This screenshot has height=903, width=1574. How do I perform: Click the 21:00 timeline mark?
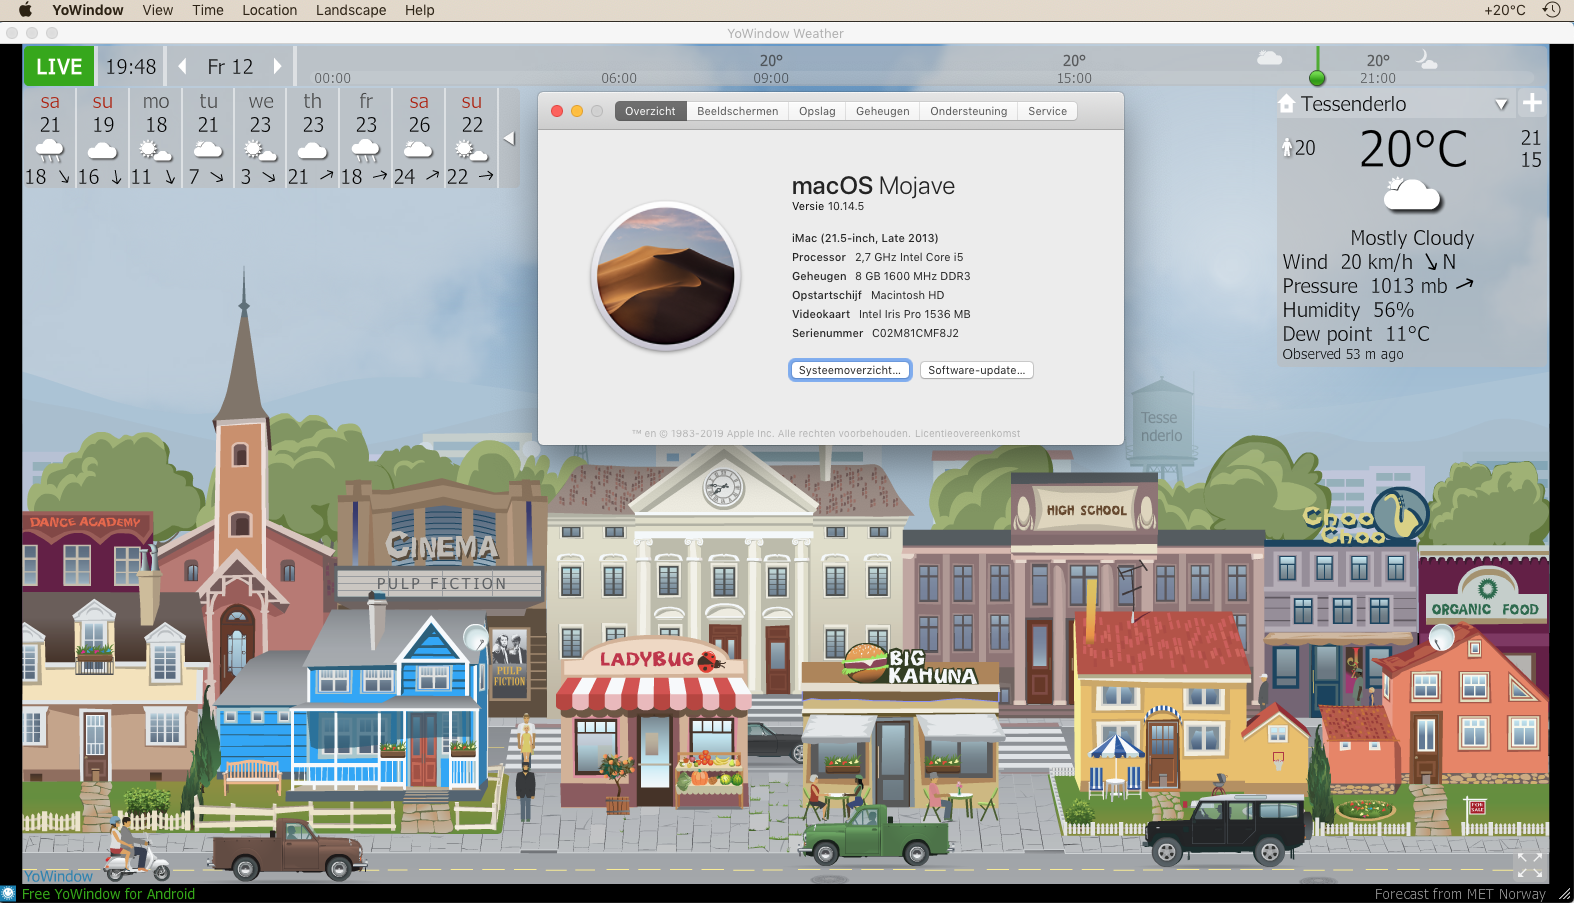pos(1378,78)
